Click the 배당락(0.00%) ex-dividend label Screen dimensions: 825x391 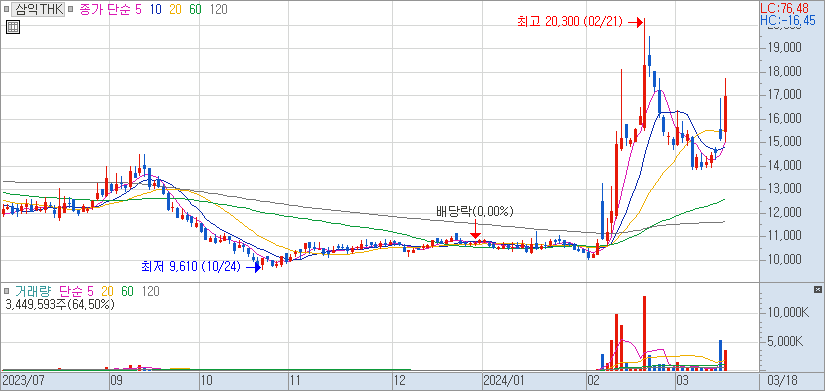pyautogui.click(x=475, y=212)
